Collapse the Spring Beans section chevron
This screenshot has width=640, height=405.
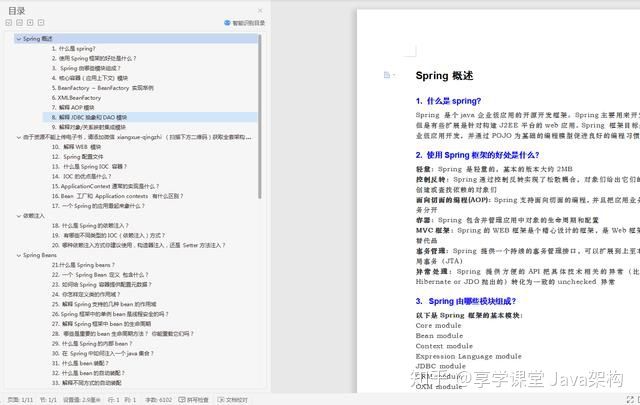(18, 255)
